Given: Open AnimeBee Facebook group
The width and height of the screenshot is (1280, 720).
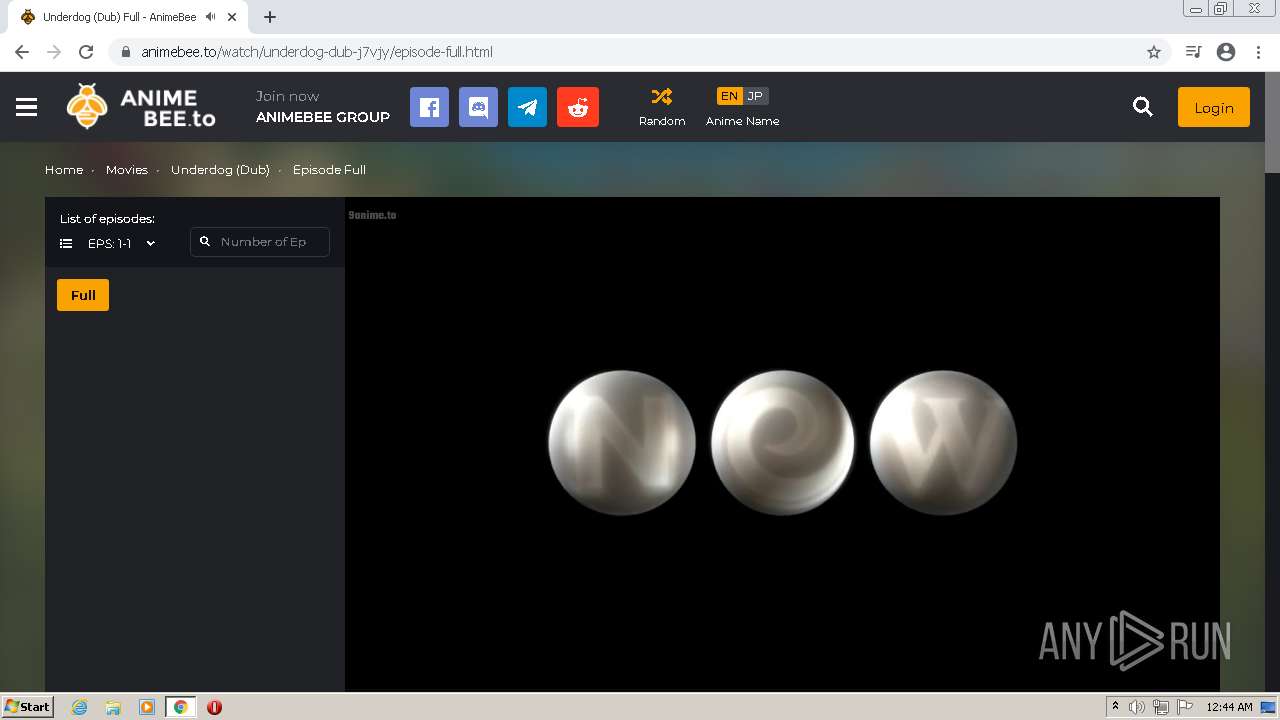Looking at the screenshot, I should point(429,107).
